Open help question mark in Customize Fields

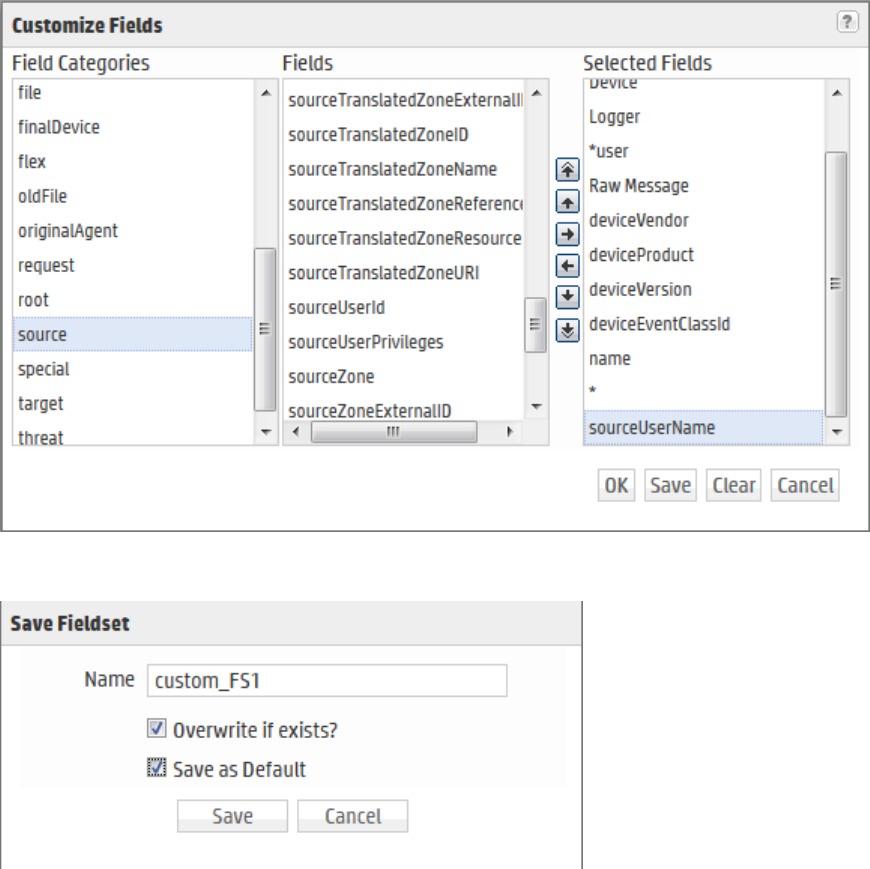click(x=847, y=23)
